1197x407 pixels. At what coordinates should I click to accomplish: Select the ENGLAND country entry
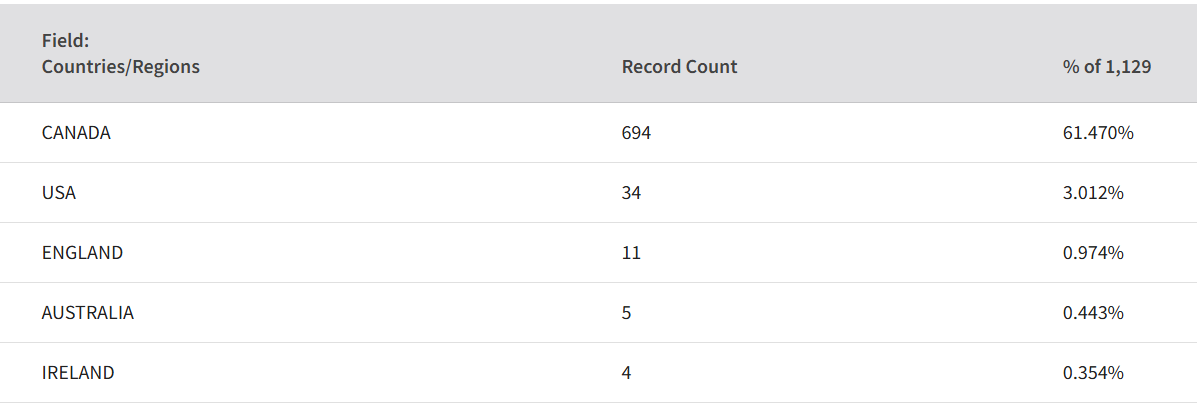pos(82,253)
